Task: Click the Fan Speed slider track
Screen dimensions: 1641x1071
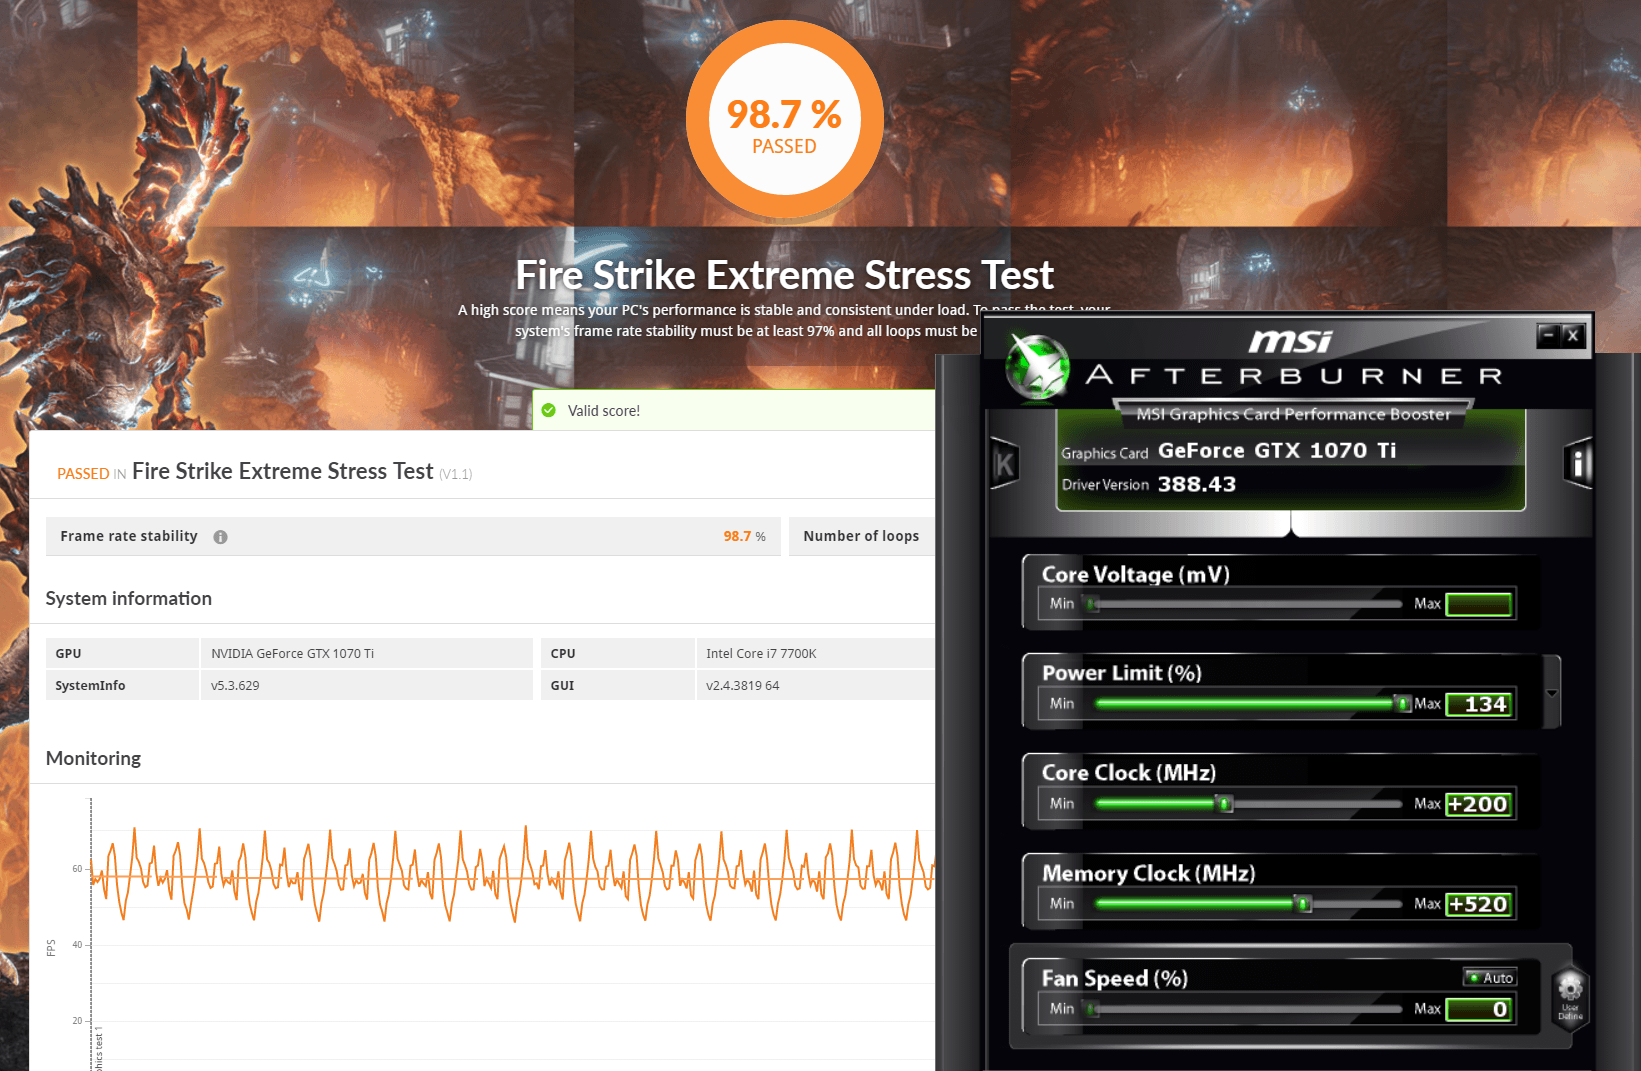Action: (1245, 1009)
